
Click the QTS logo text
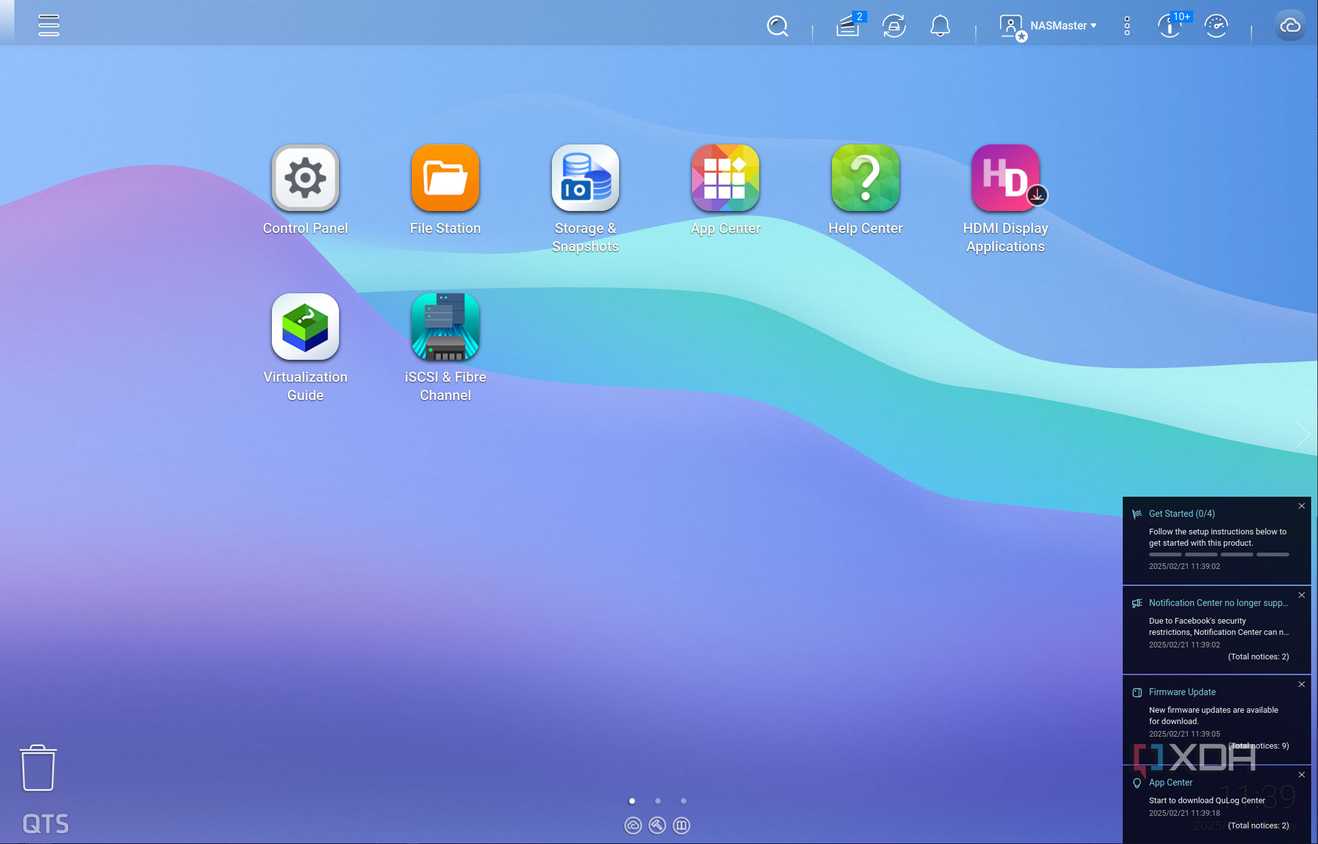pyautogui.click(x=46, y=824)
